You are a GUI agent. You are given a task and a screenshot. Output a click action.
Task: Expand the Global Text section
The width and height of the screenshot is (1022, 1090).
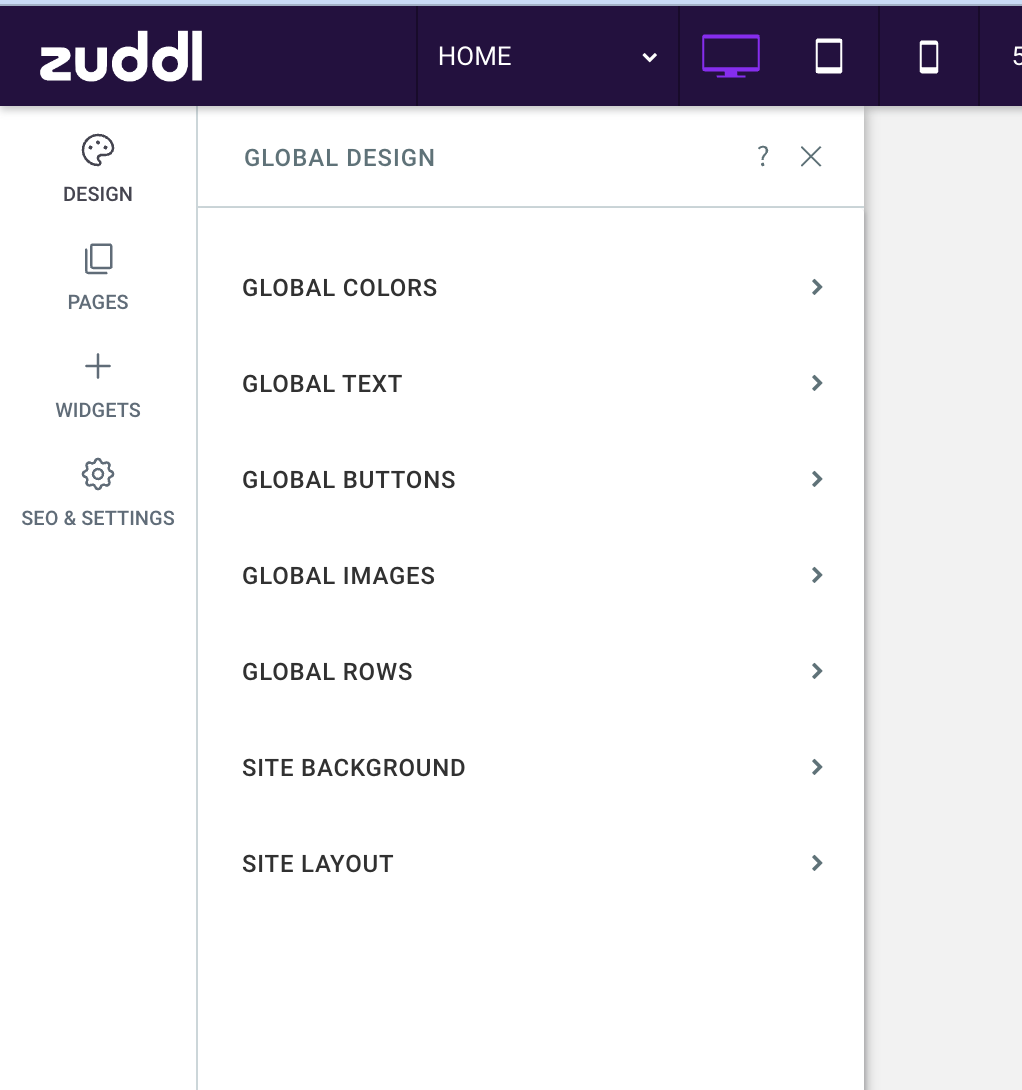tap(530, 383)
